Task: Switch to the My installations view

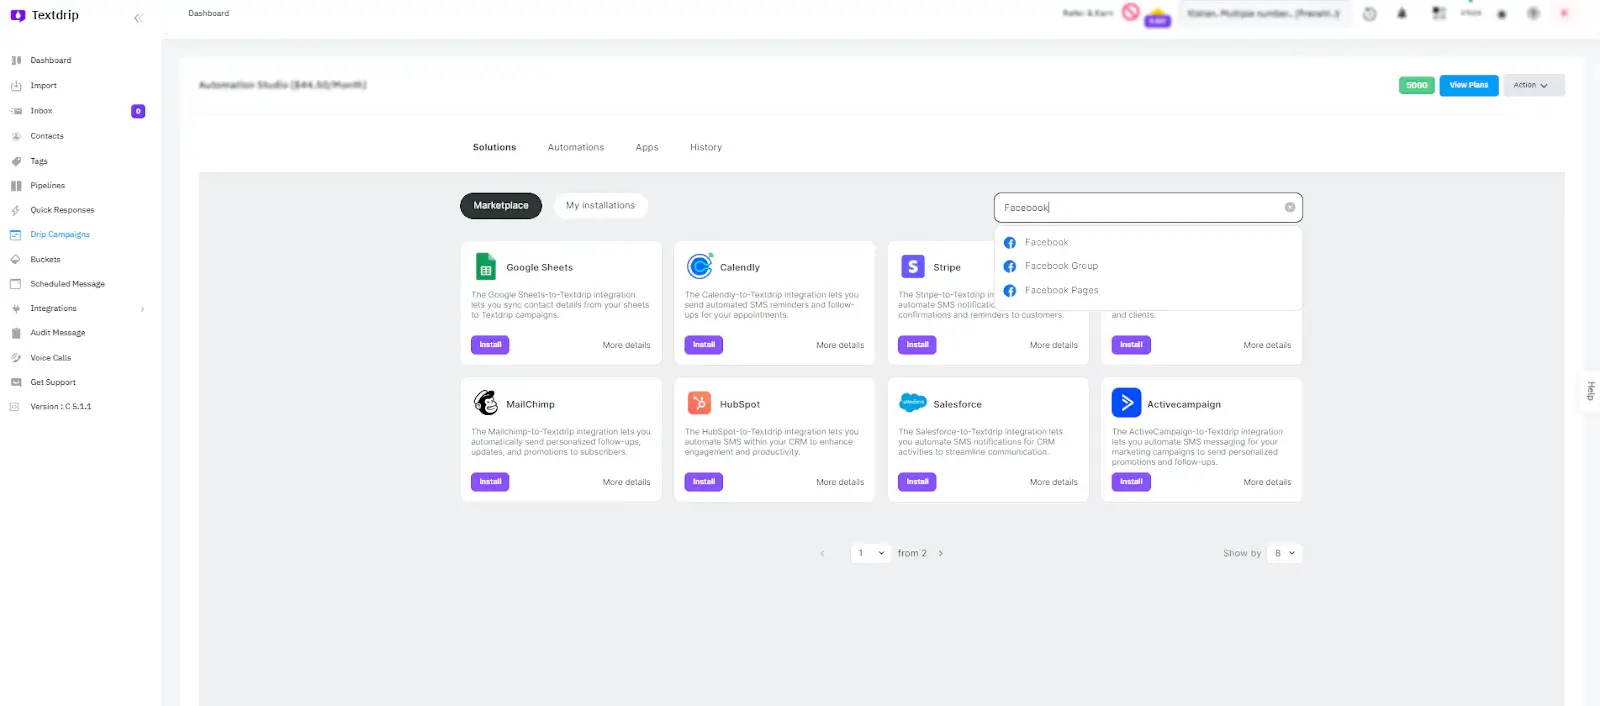Action: pos(600,206)
